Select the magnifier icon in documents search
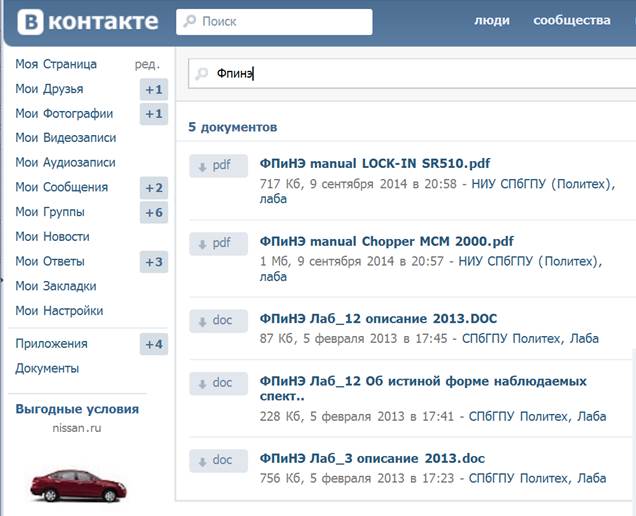 [x=202, y=73]
